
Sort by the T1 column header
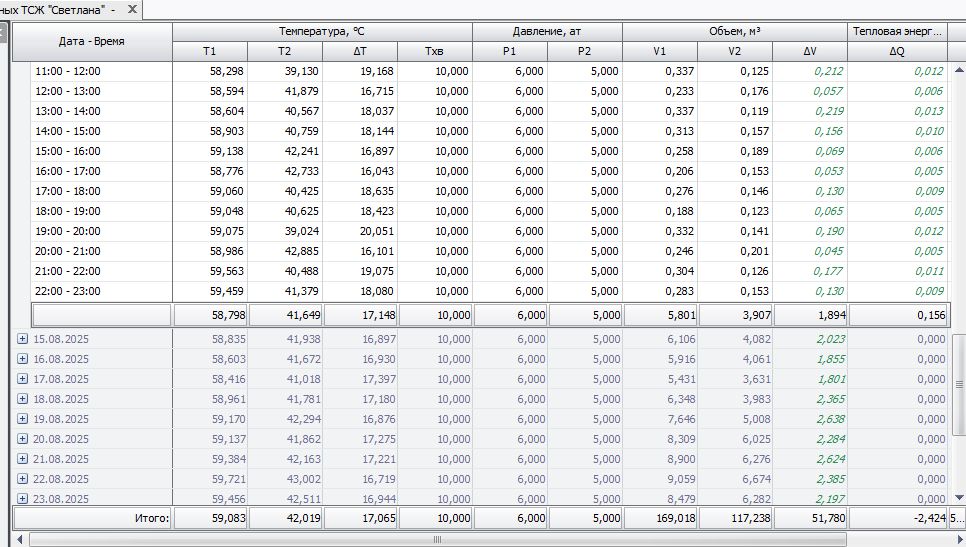[209, 51]
